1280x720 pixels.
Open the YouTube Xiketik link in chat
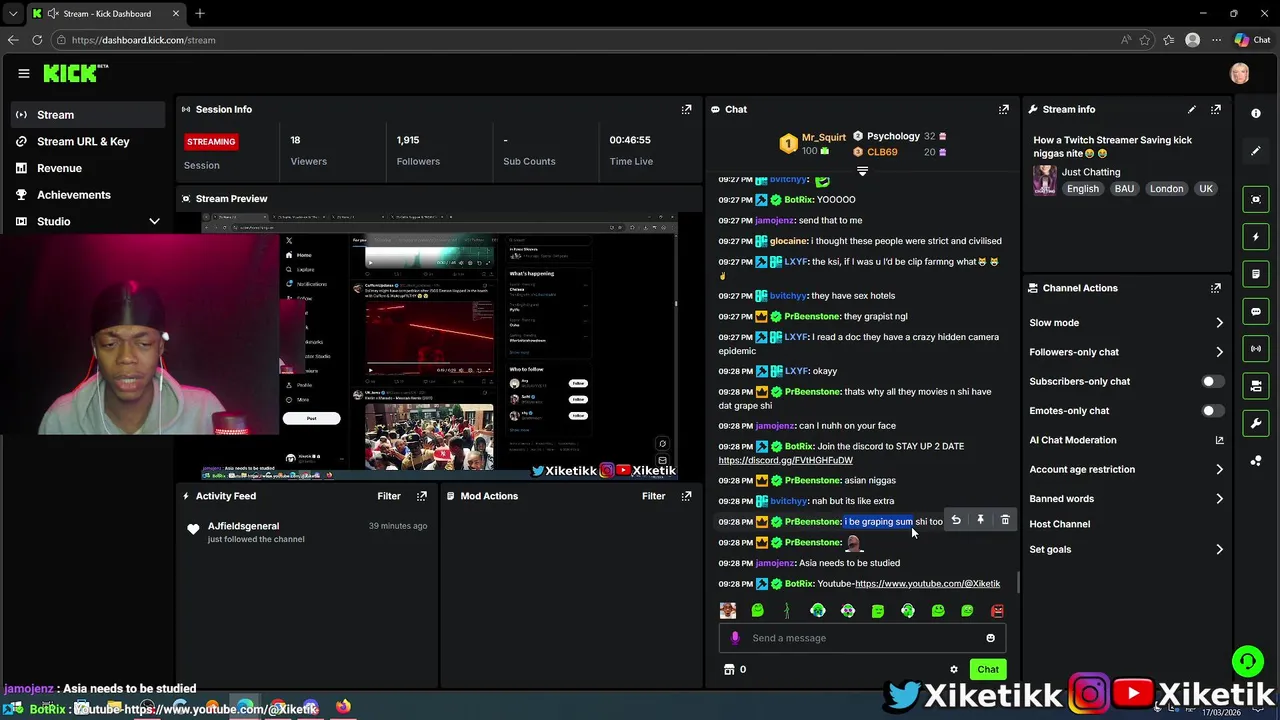(x=927, y=584)
